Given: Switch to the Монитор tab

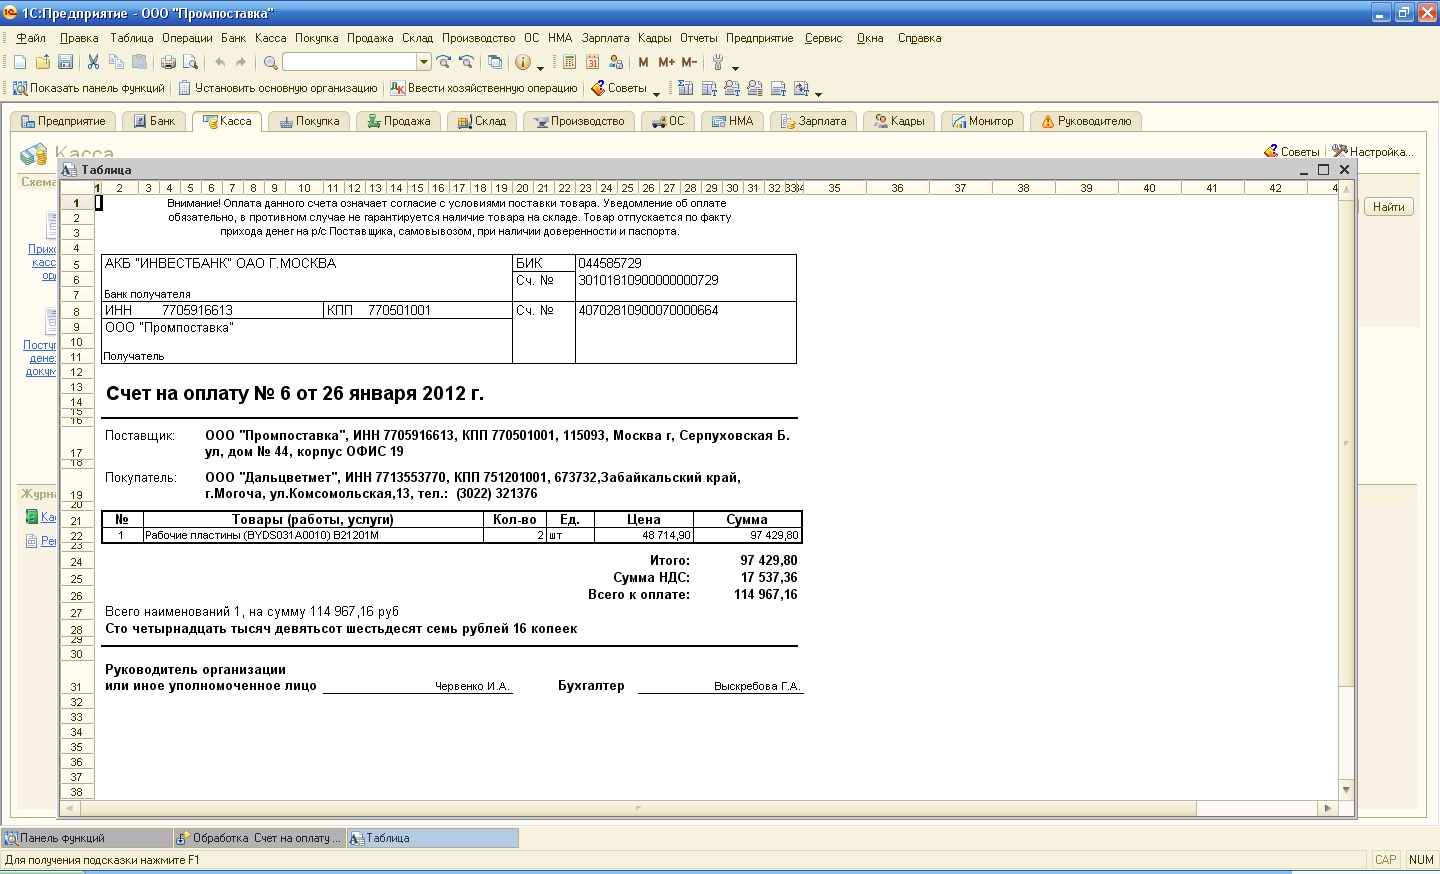Looking at the screenshot, I should (982, 121).
